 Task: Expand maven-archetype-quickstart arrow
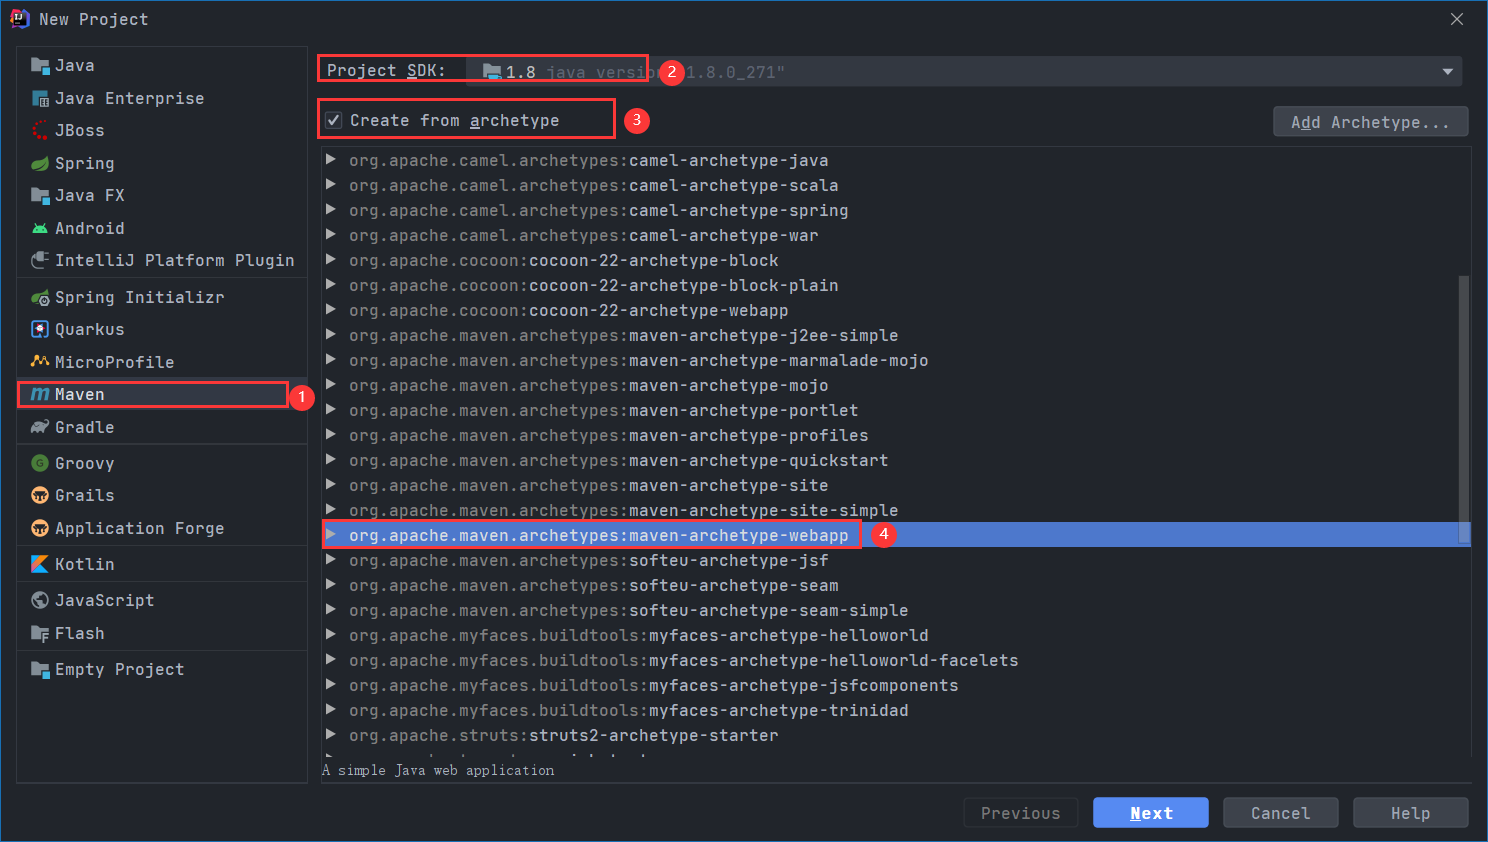331,460
